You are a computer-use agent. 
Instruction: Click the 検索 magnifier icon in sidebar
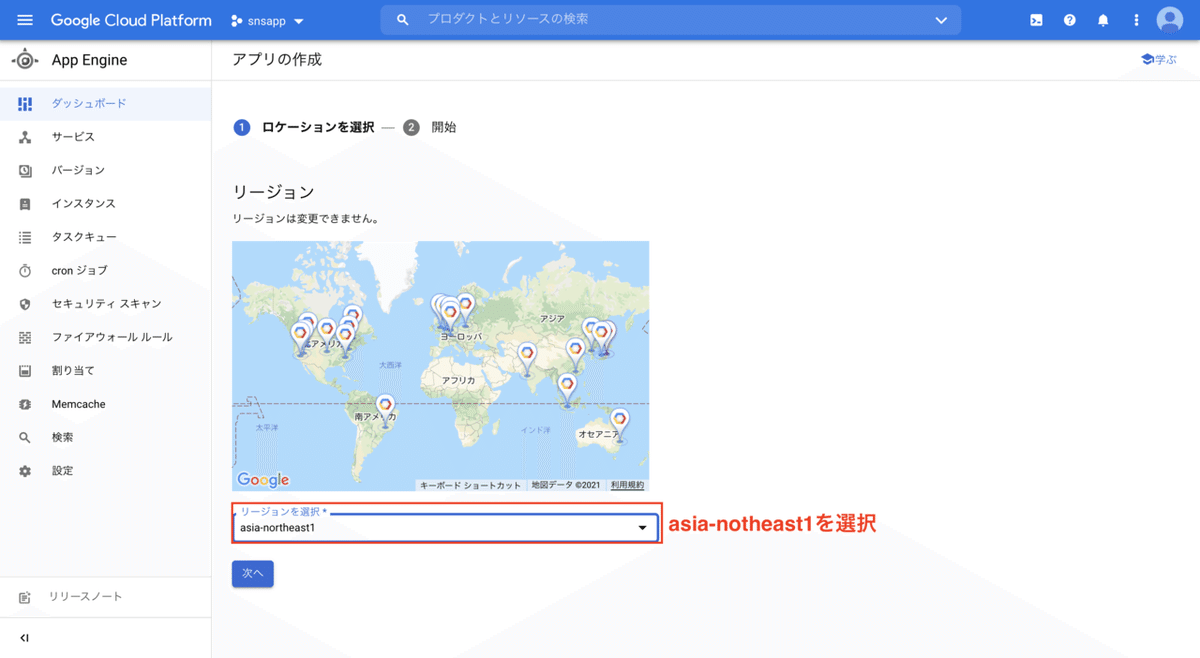(x=25, y=438)
